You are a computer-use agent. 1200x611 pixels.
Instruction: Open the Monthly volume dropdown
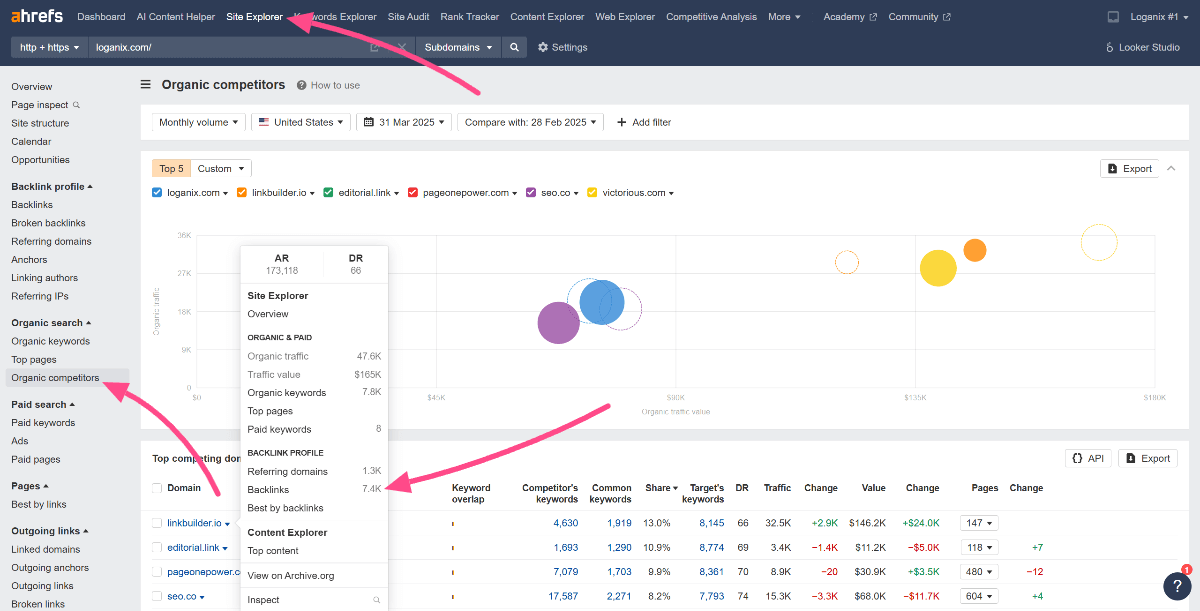[x=199, y=122]
